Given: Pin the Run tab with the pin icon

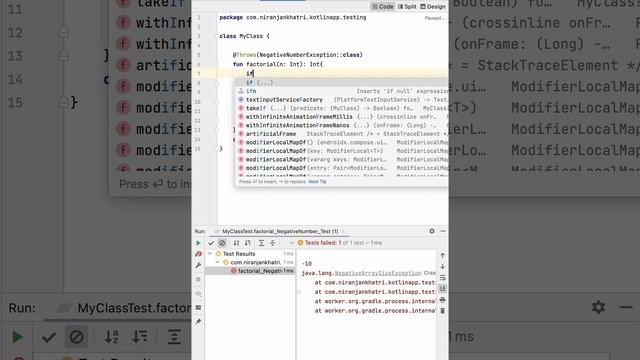Looking at the screenshot, I should click(198, 322).
